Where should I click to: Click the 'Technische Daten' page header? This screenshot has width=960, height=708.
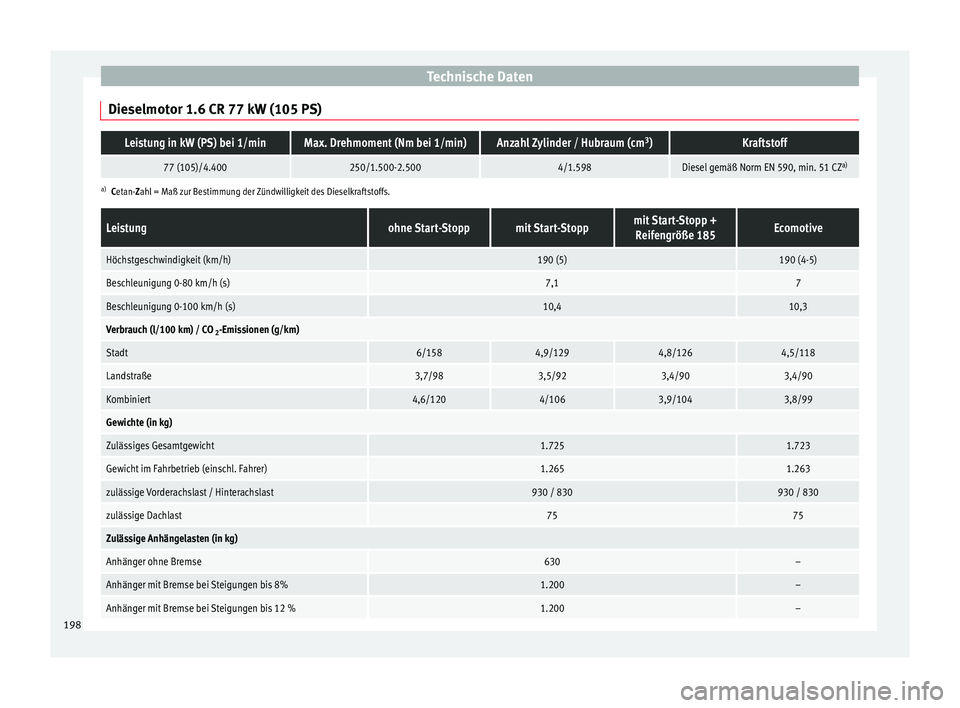point(479,77)
